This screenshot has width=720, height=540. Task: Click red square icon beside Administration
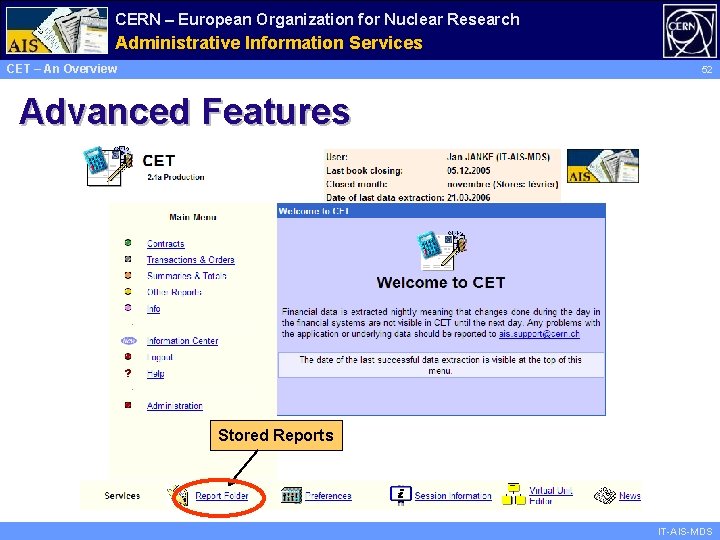tap(128, 405)
